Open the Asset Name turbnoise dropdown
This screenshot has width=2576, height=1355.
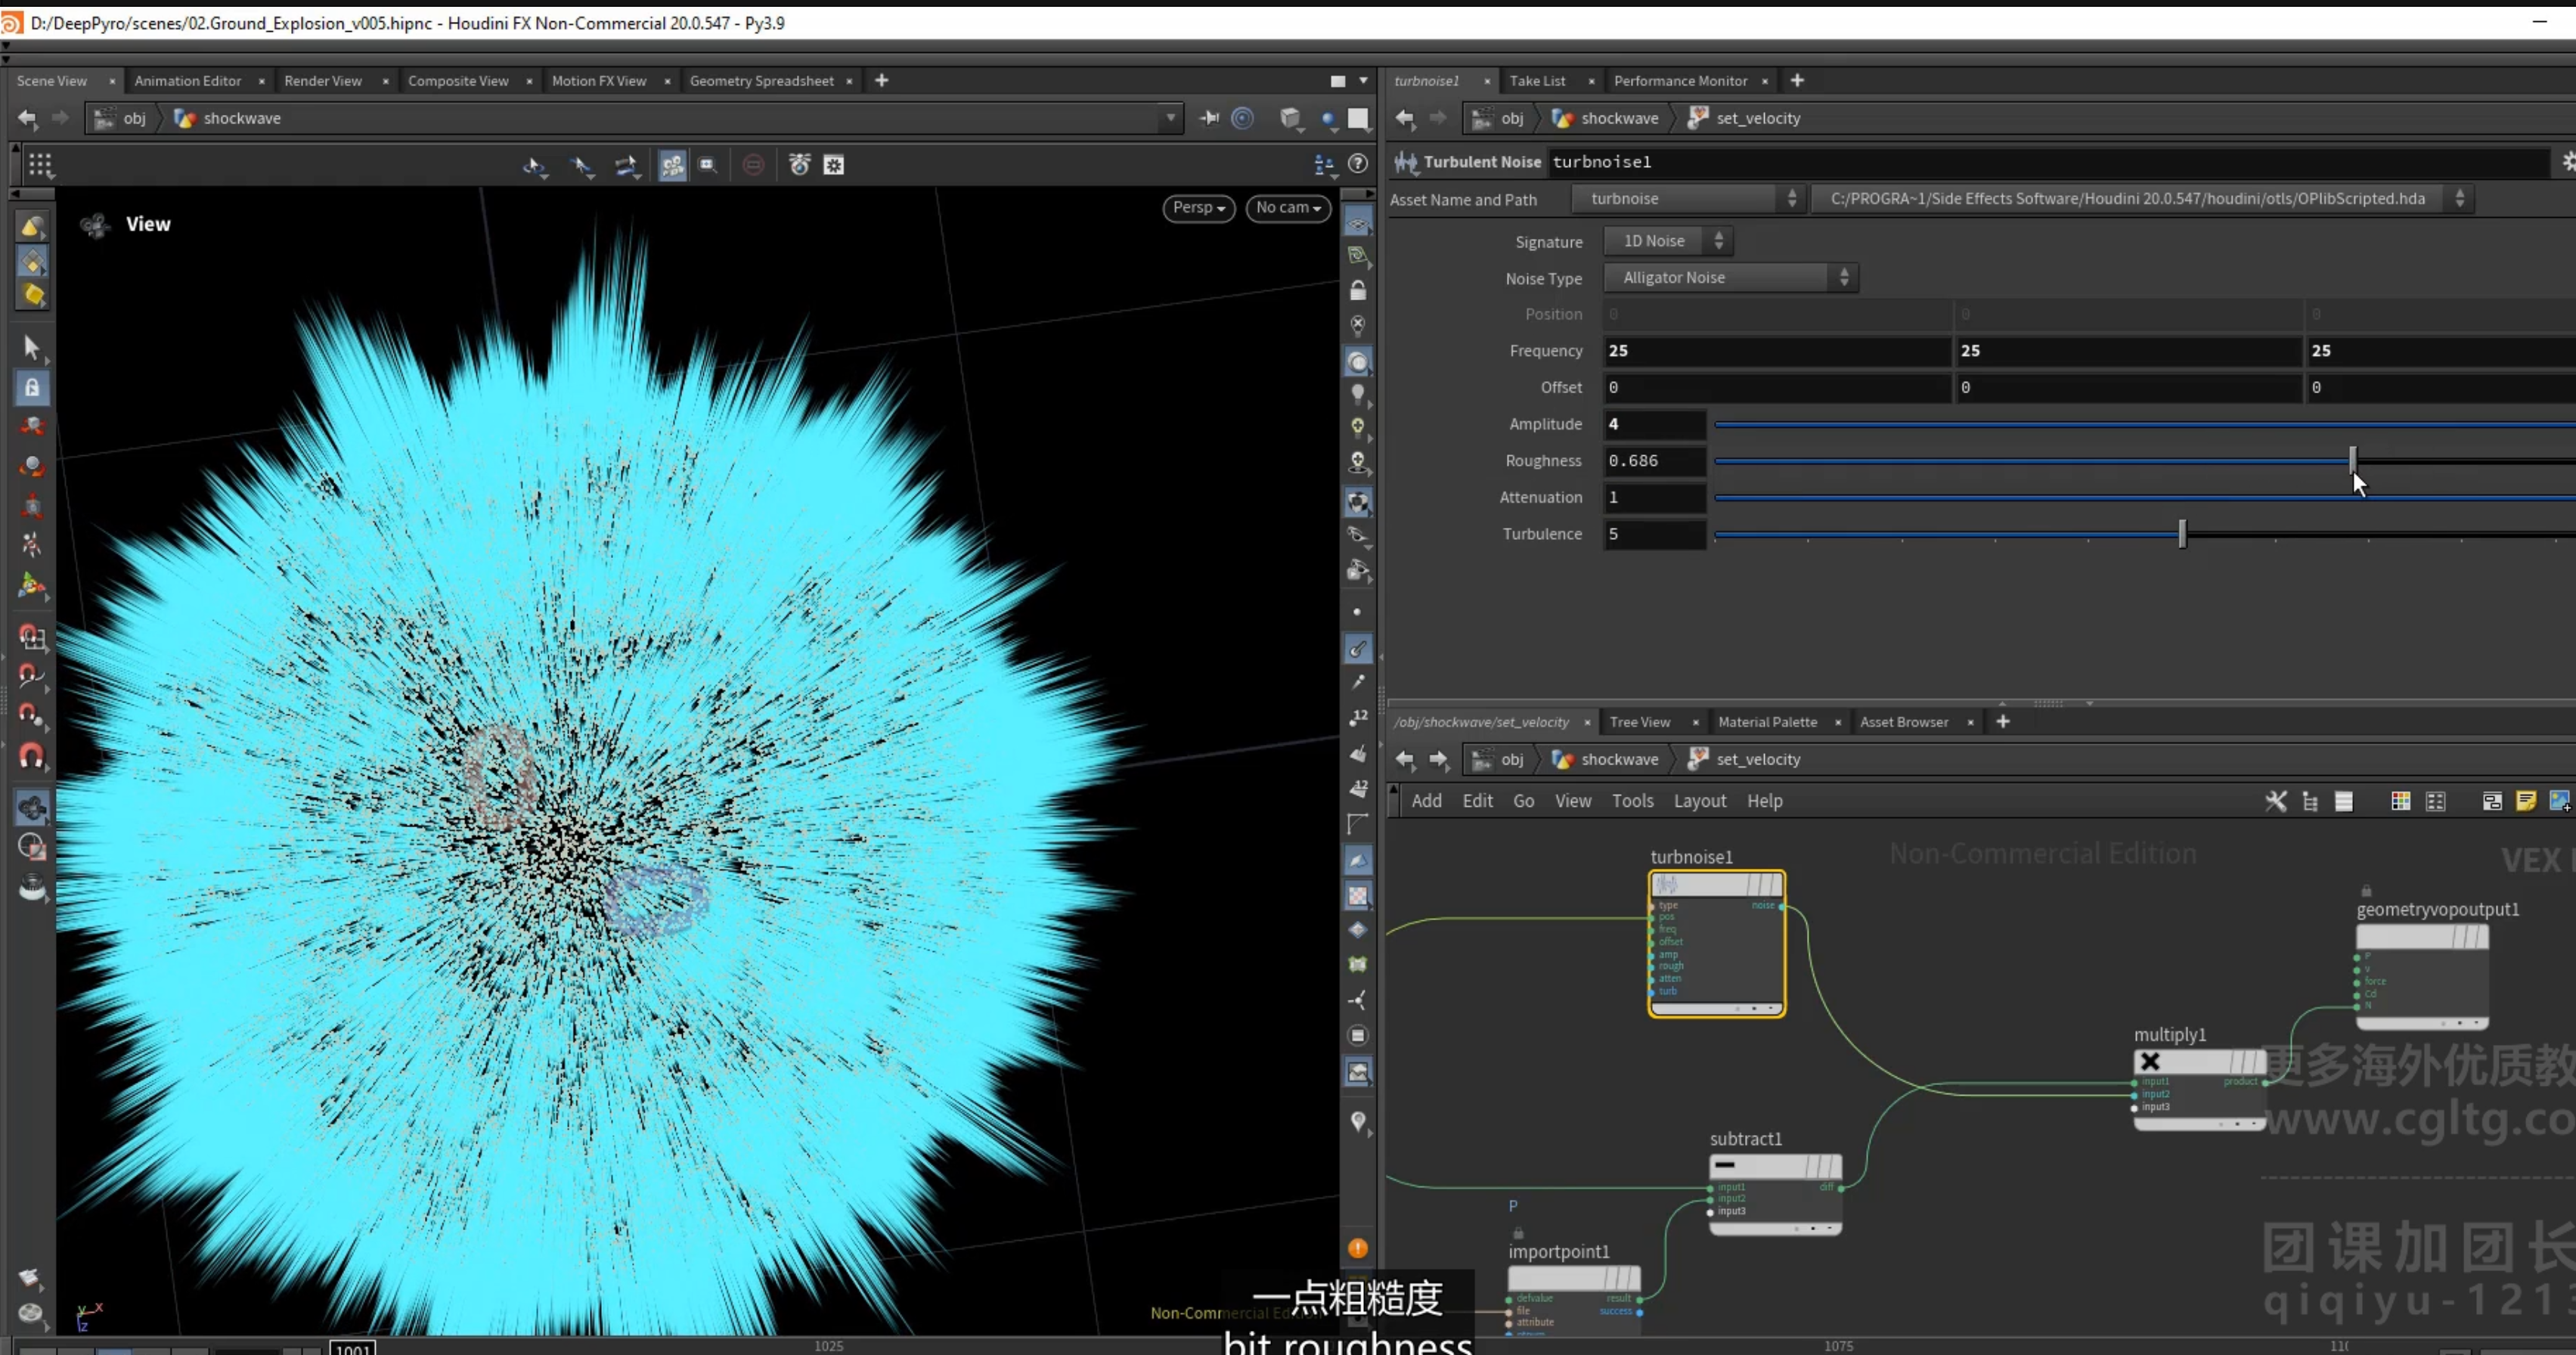click(x=1690, y=199)
